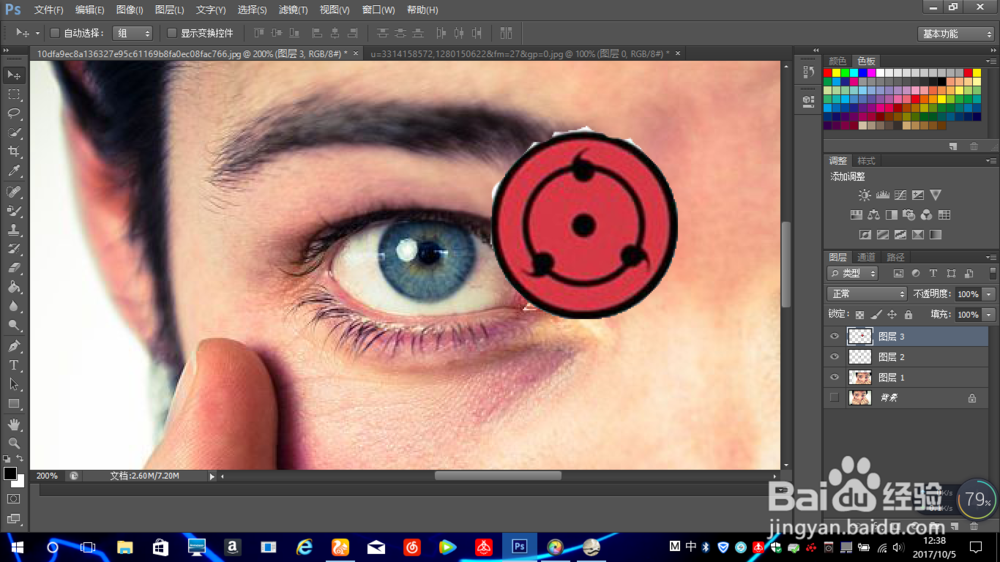
Task: Switch to the second document tab at 100%
Action: point(519,54)
